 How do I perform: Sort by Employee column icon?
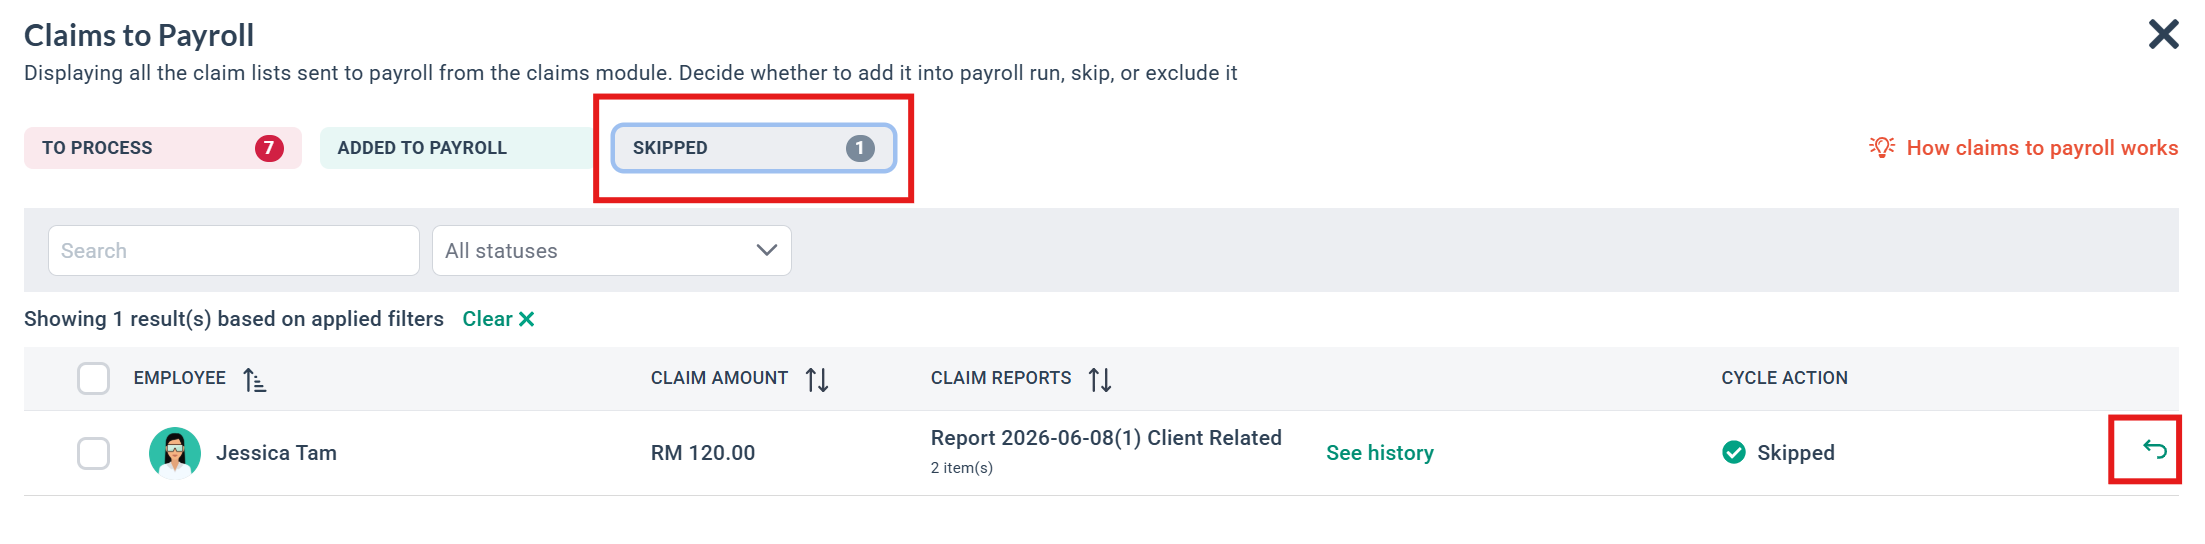(x=254, y=380)
